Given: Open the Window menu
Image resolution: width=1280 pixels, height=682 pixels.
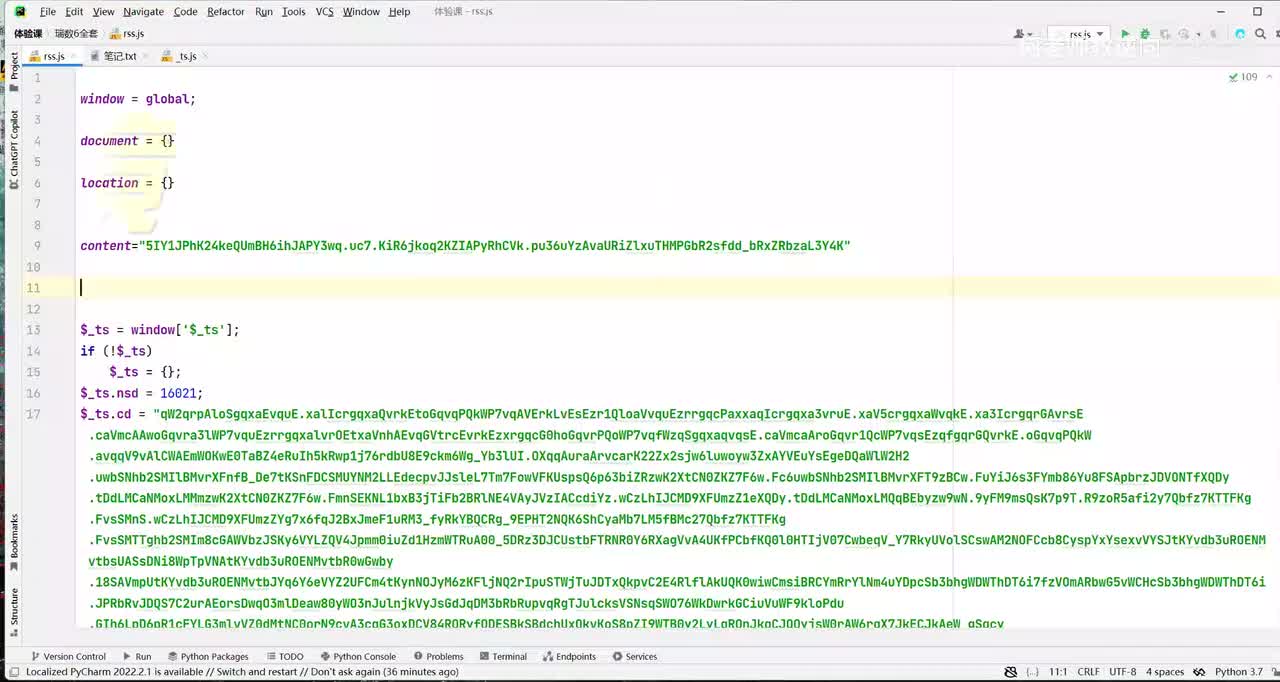Looking at the screenshot, I should point(361,12).
